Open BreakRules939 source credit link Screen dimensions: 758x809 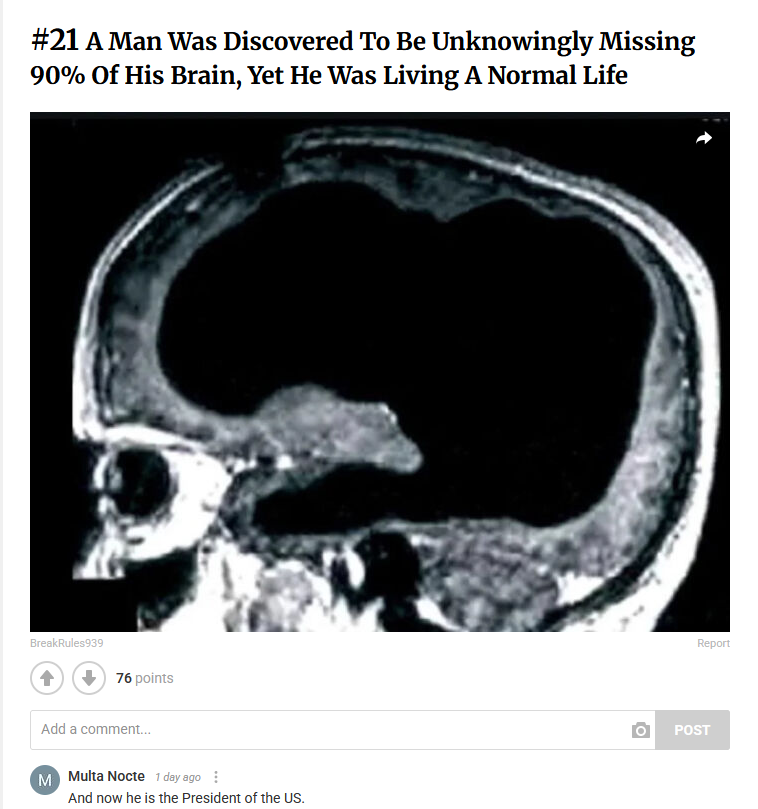[x=67, y=643]
